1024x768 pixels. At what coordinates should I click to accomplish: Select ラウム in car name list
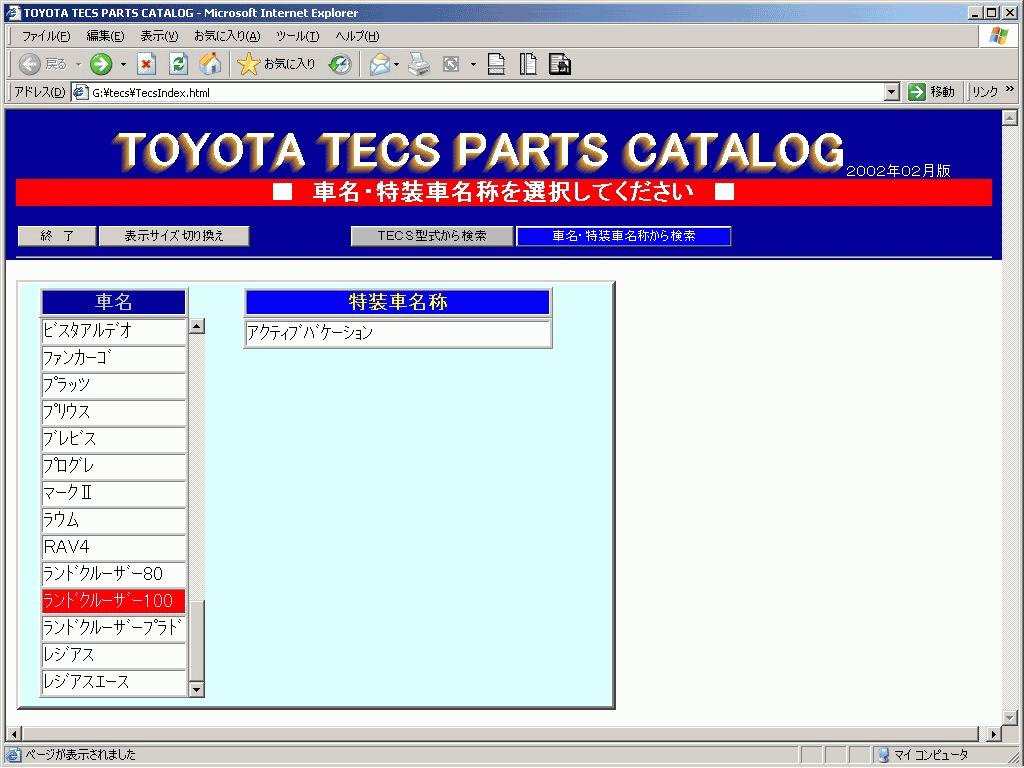point(114,520)
